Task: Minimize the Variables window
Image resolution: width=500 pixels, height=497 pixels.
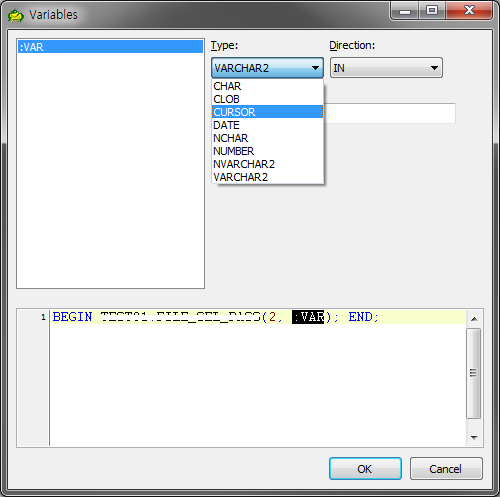Action: pyautogui.click(x=405, y=12)
